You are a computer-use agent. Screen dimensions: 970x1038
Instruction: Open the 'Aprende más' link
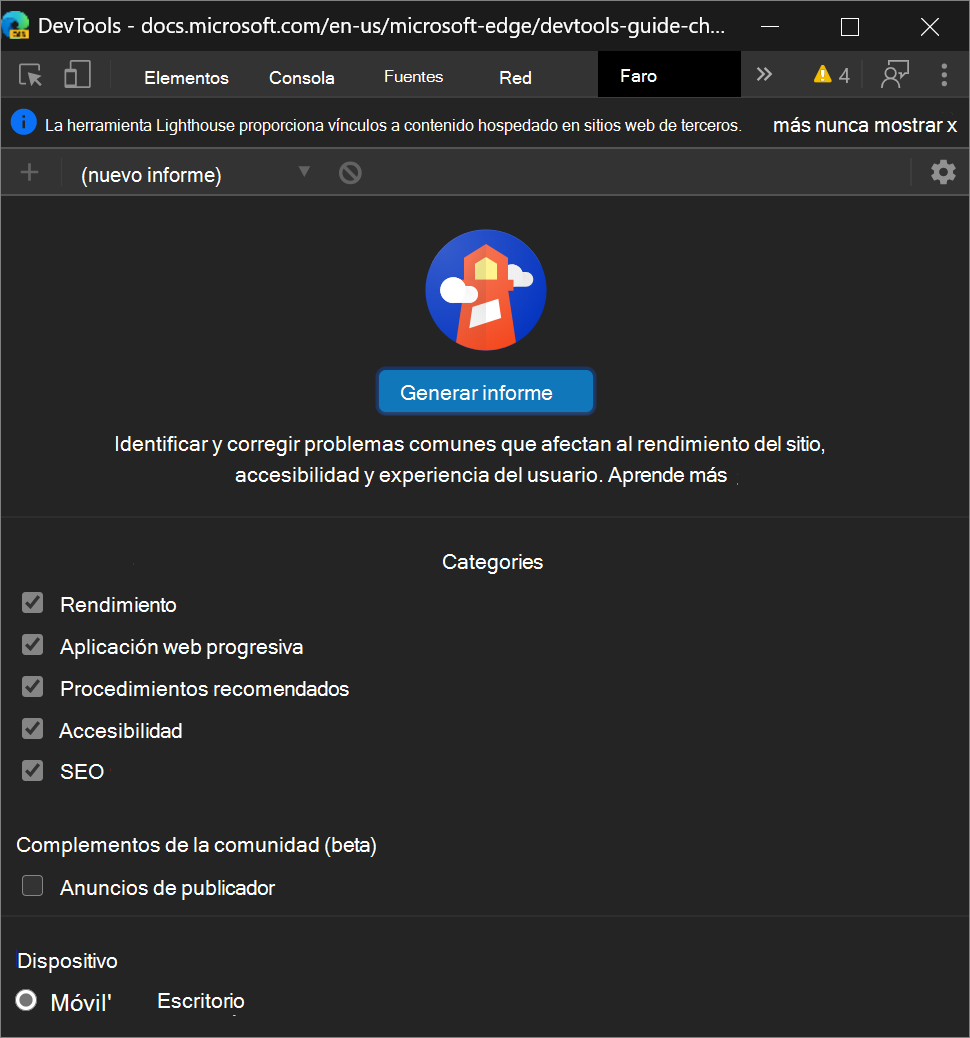click(x=667, y=475)
